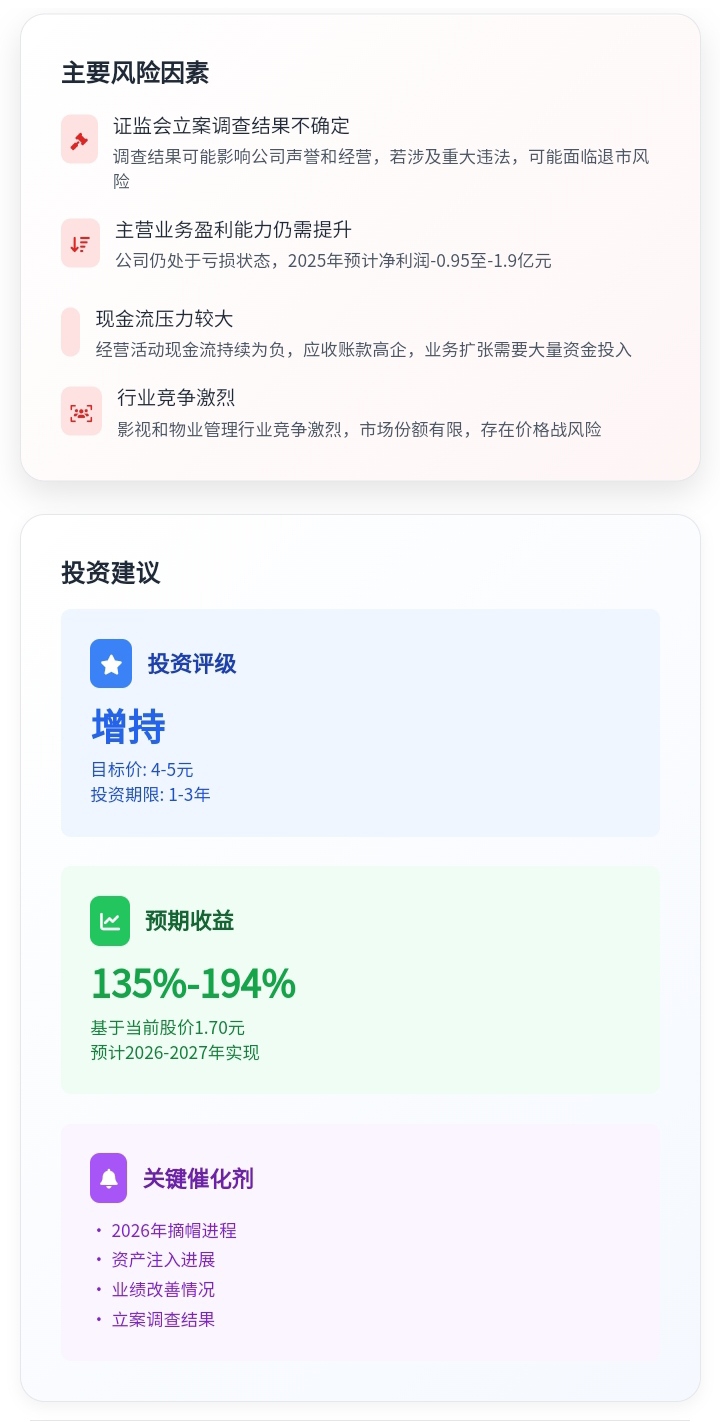Click the descending-sort icon beside 主营业务盈利能力

(x=80, y=243)
